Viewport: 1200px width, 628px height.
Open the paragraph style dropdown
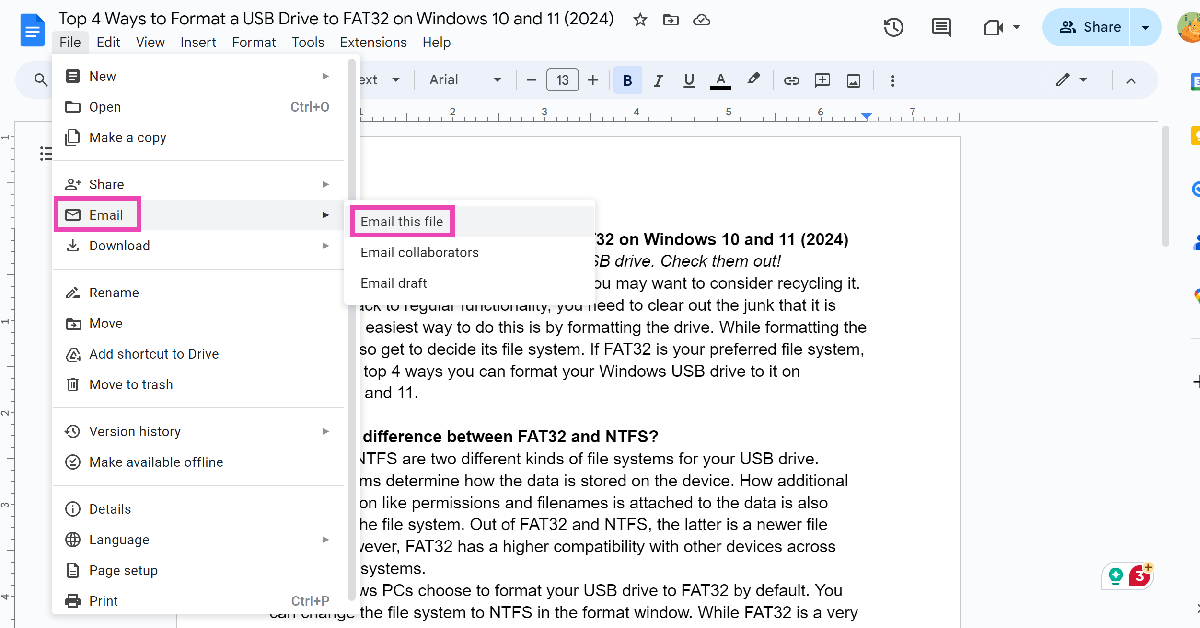(x=378, y=80)
